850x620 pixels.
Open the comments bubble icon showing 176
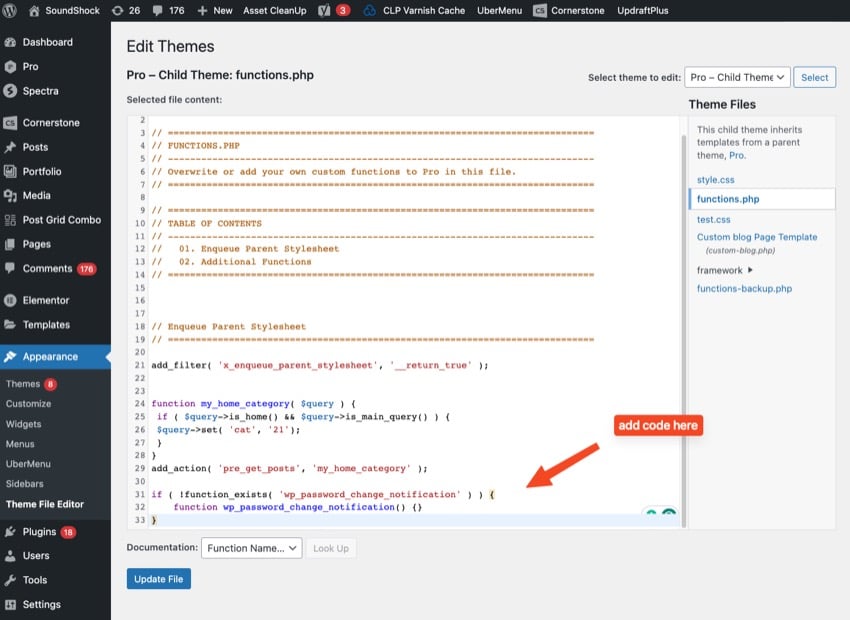(156, 10)
